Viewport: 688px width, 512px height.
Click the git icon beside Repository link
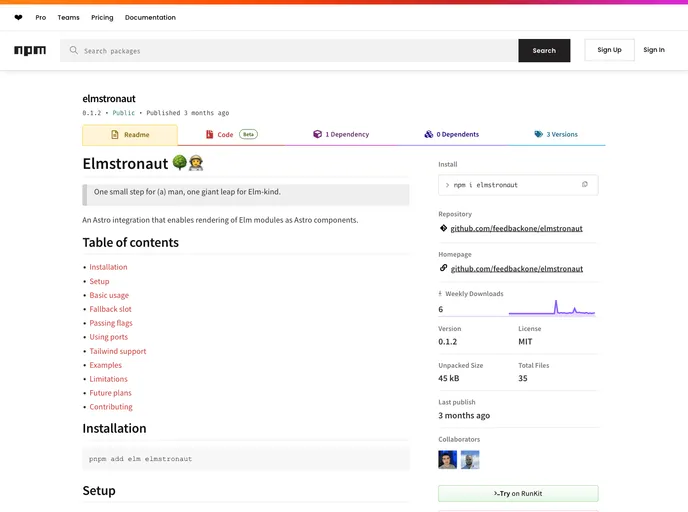(x=443, y=228)
